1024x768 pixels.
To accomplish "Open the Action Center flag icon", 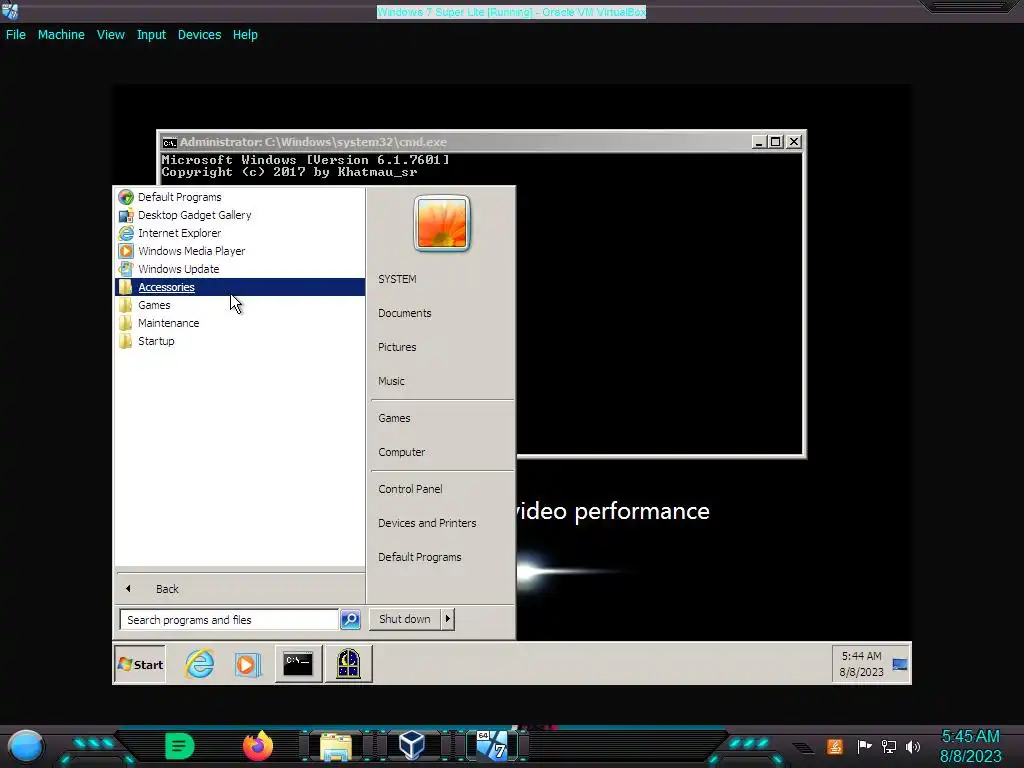I will (864, 746).
